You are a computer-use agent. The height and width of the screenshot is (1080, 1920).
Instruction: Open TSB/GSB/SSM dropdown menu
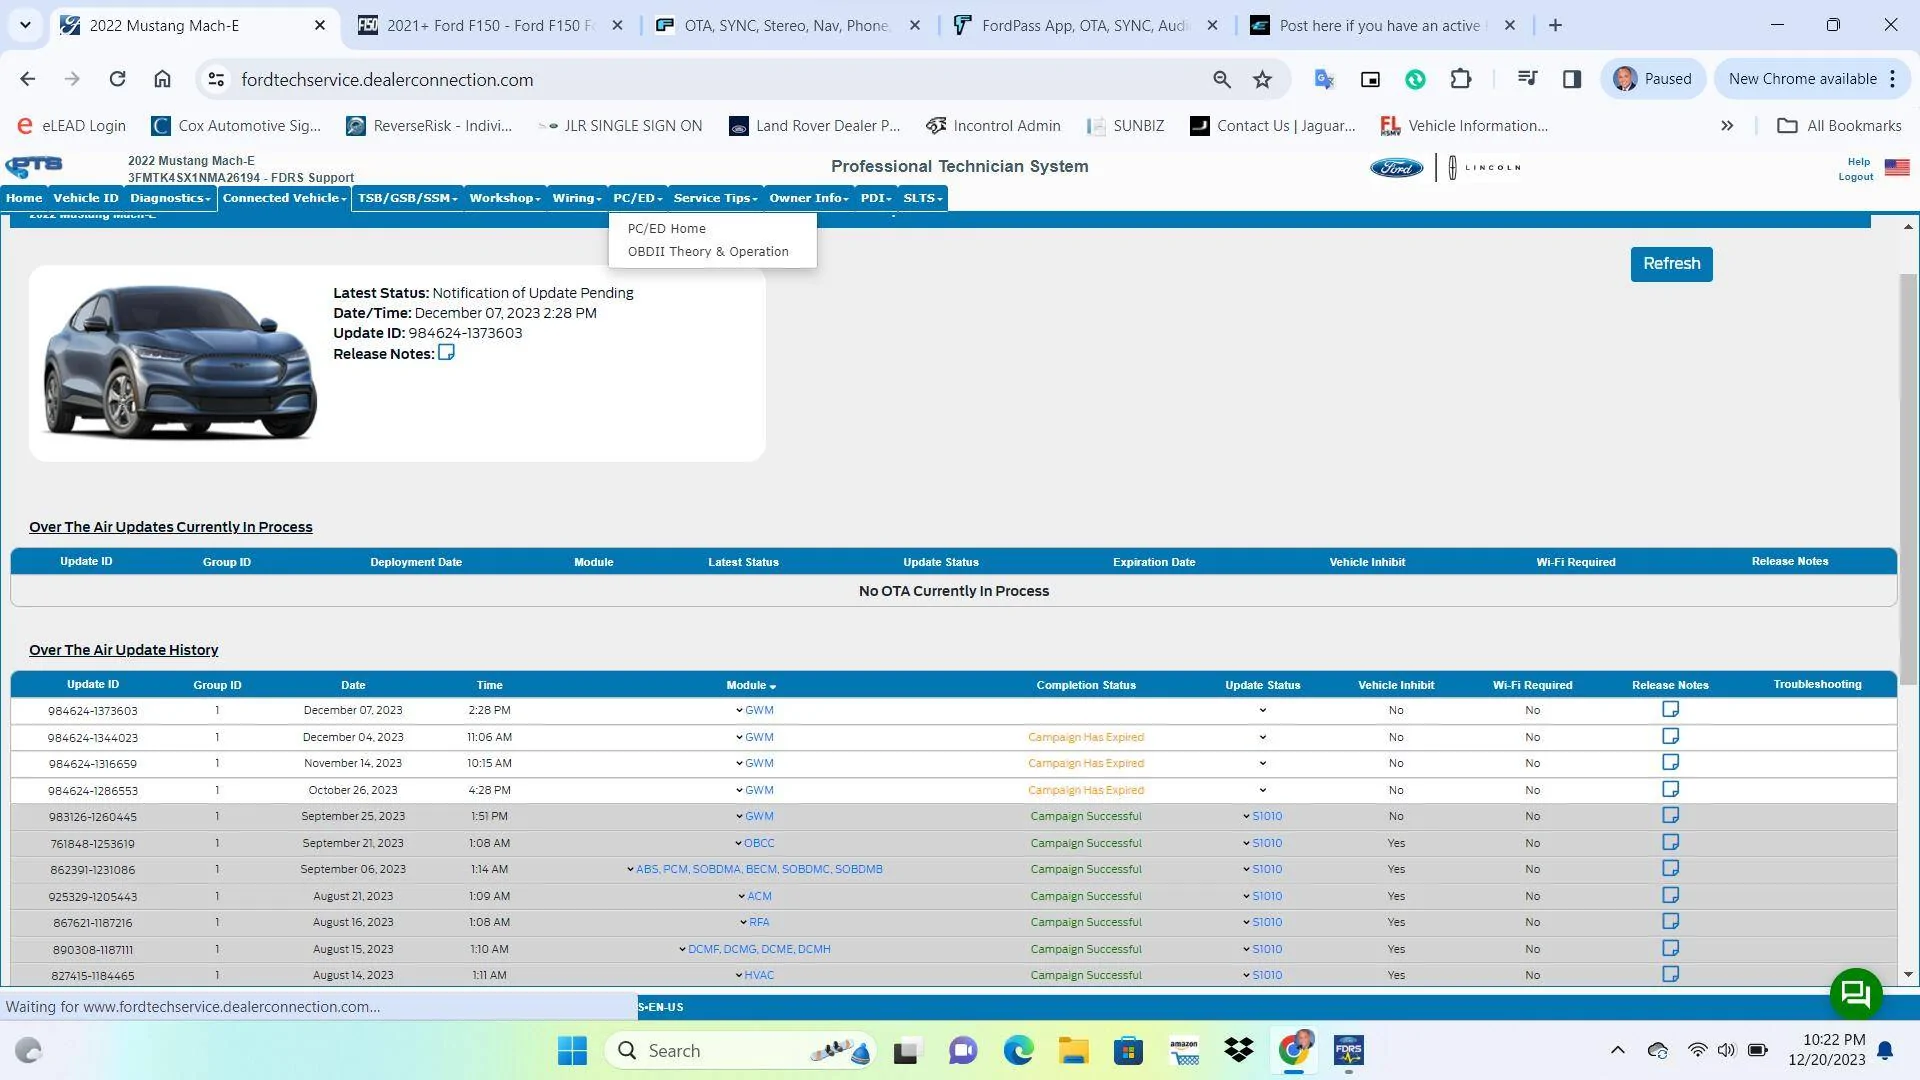pyautogui.click(x=407, y=198)
